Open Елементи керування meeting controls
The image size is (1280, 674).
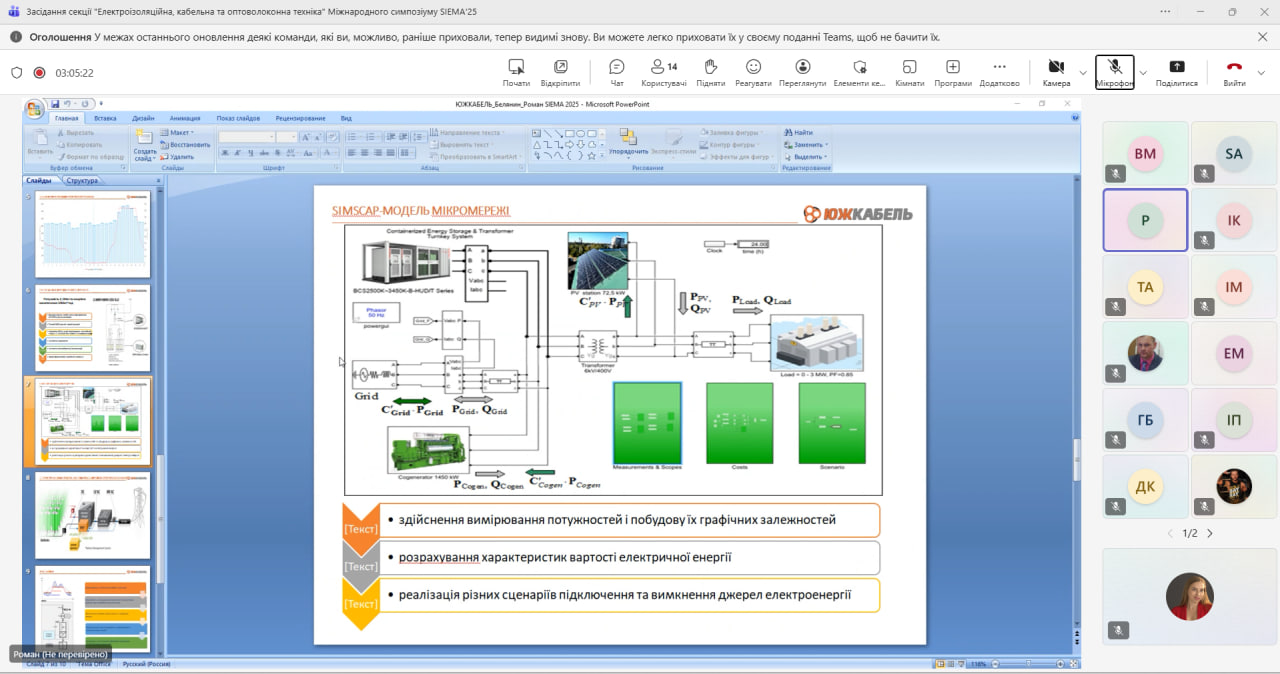click(x=859, y=72)
